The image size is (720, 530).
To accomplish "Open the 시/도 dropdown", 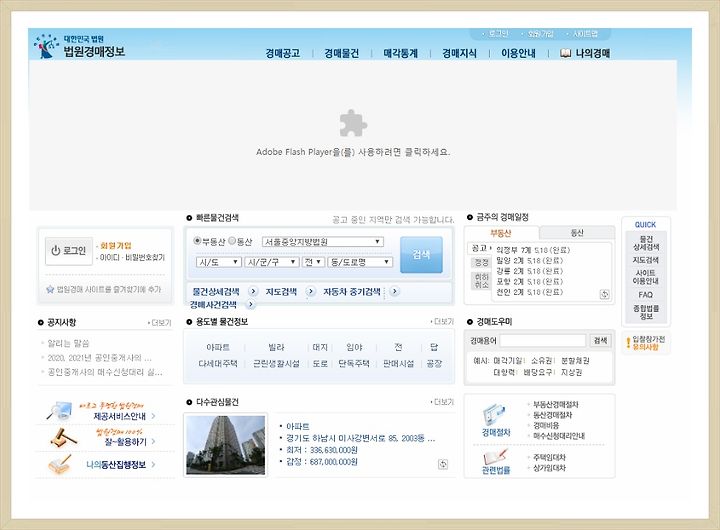I will [219, 262].
